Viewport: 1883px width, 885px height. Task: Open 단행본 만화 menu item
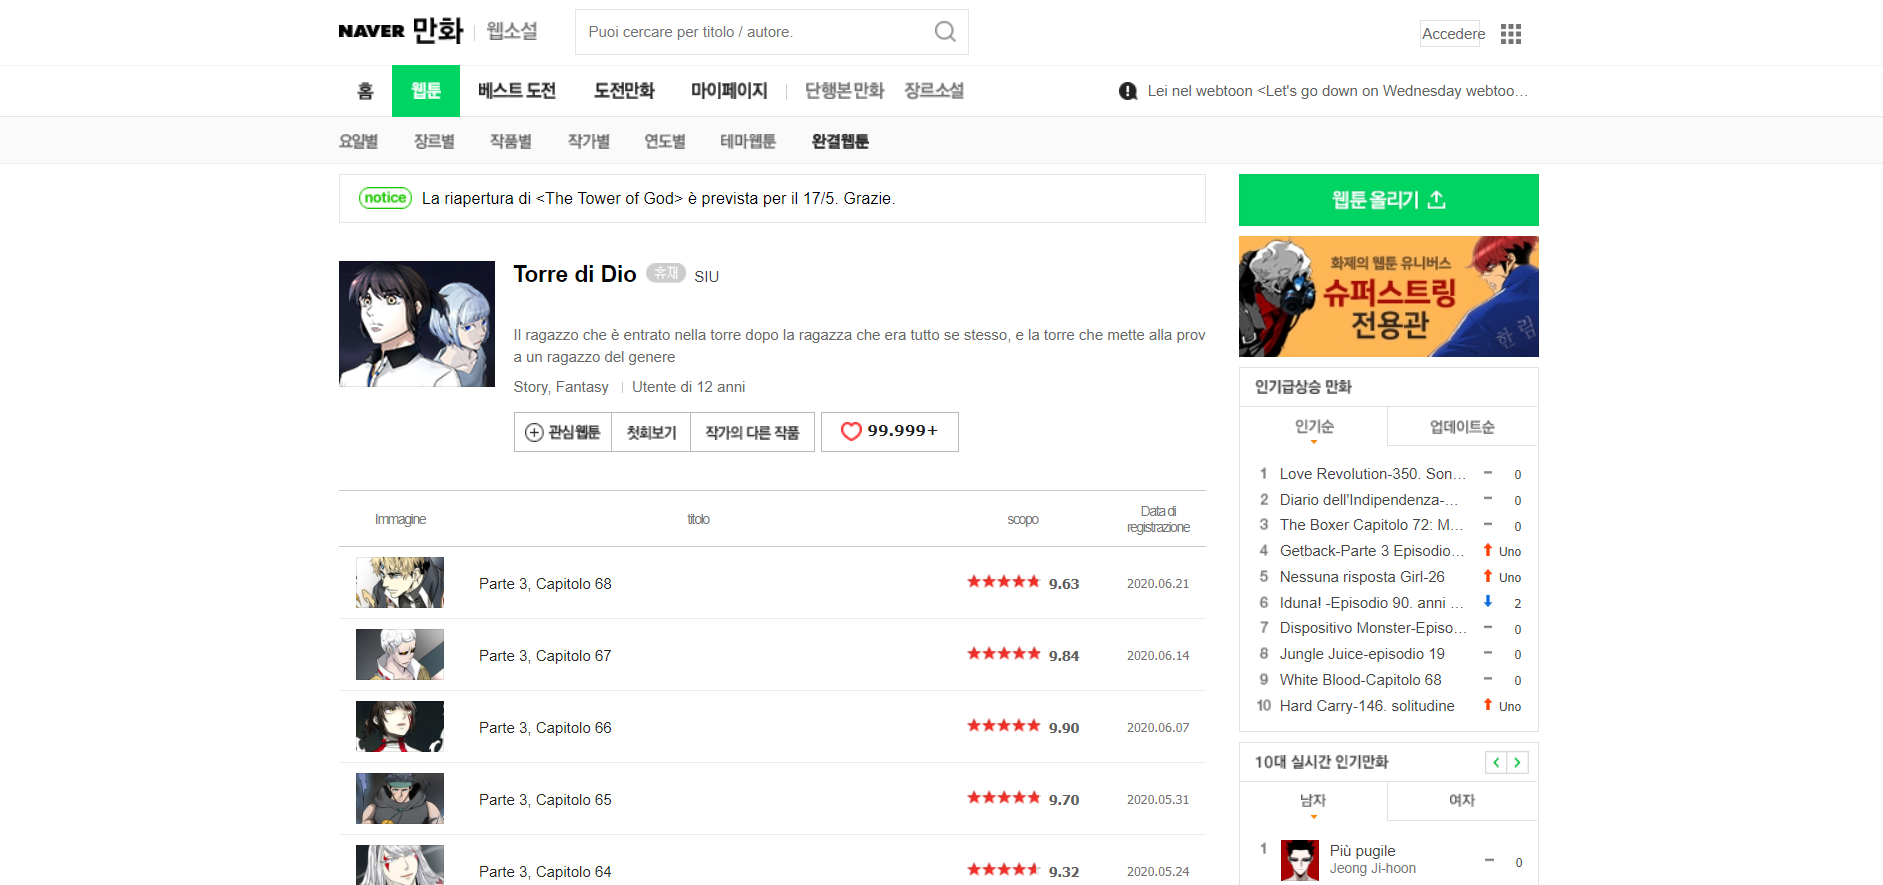(x=845, y=91)
